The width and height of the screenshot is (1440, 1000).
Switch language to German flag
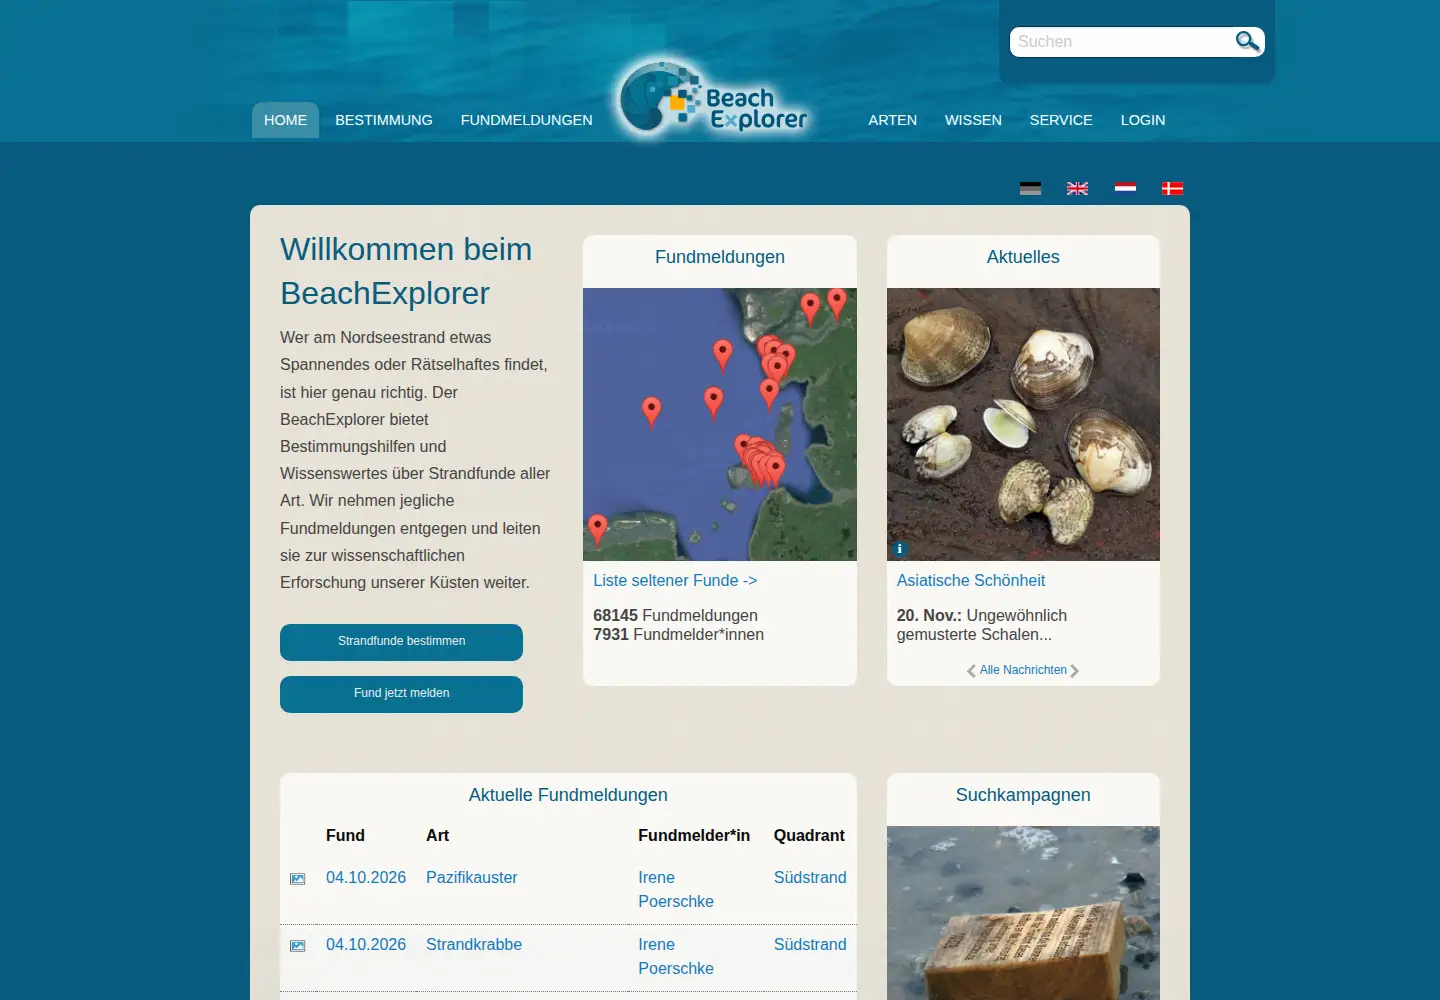point(1030,188)
